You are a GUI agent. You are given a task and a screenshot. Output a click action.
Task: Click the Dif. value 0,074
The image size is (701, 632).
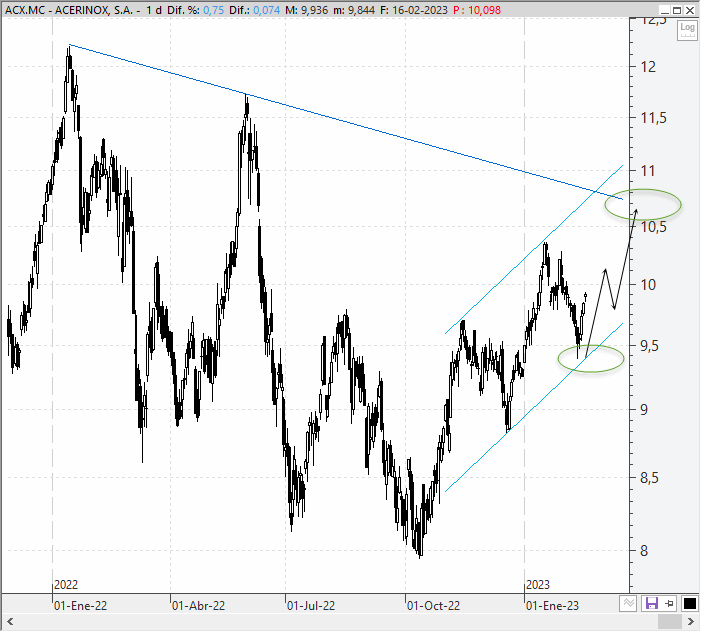click(x=266, y=10)
